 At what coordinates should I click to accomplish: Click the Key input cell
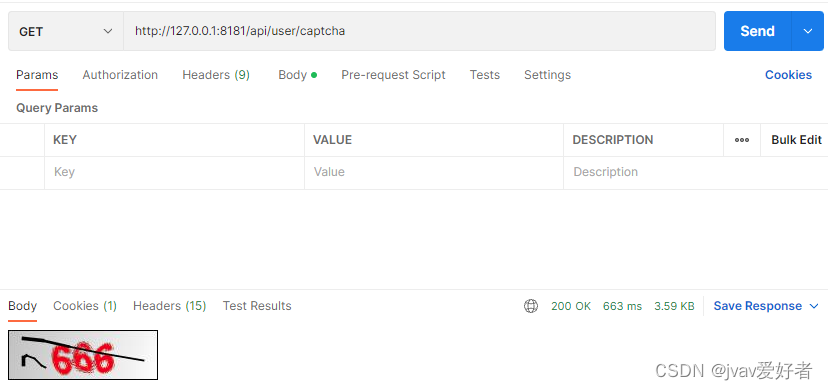(x=174, y=173)
